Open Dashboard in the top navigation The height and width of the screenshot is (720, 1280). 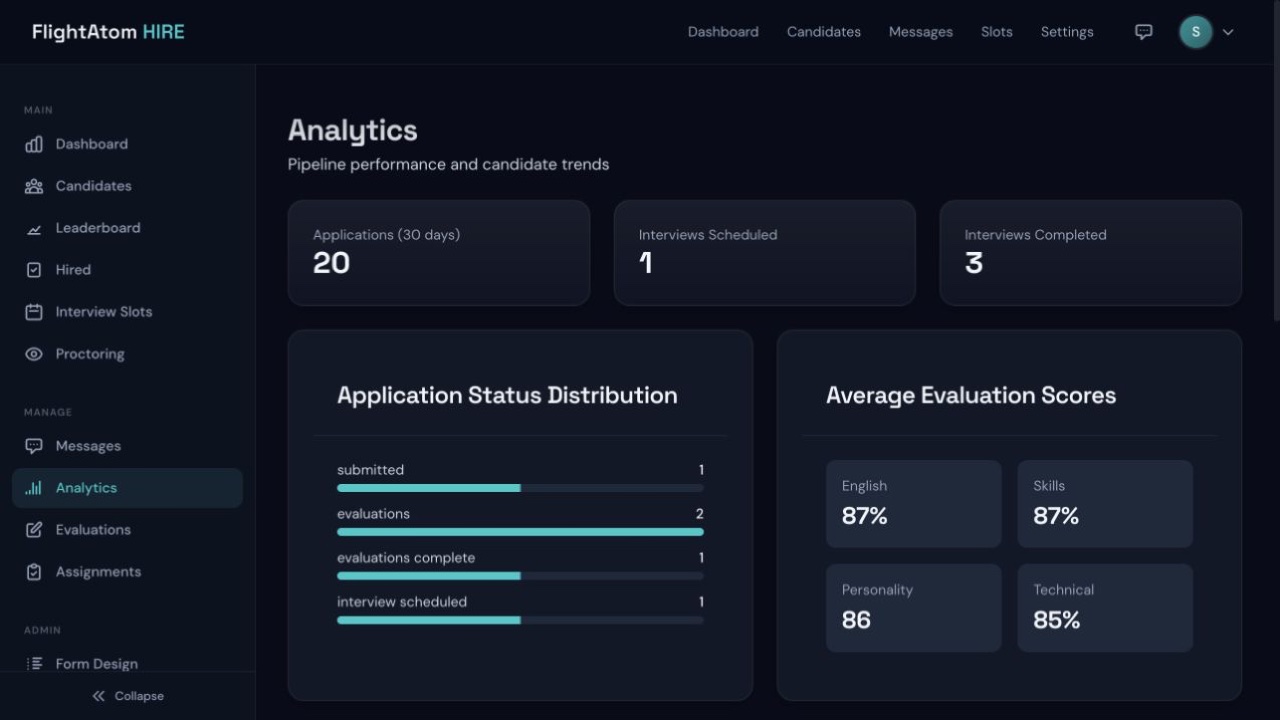pyautogui.click(x=723, y=32)
